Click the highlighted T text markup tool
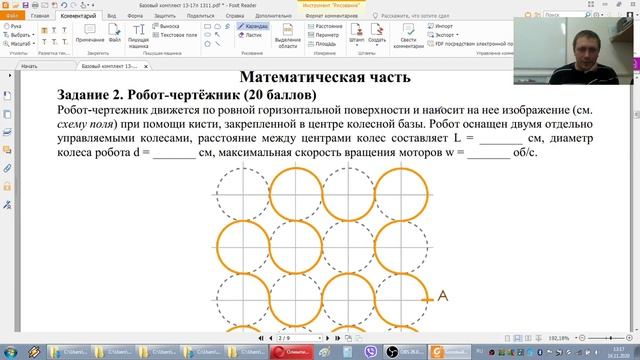 (44, 31)
